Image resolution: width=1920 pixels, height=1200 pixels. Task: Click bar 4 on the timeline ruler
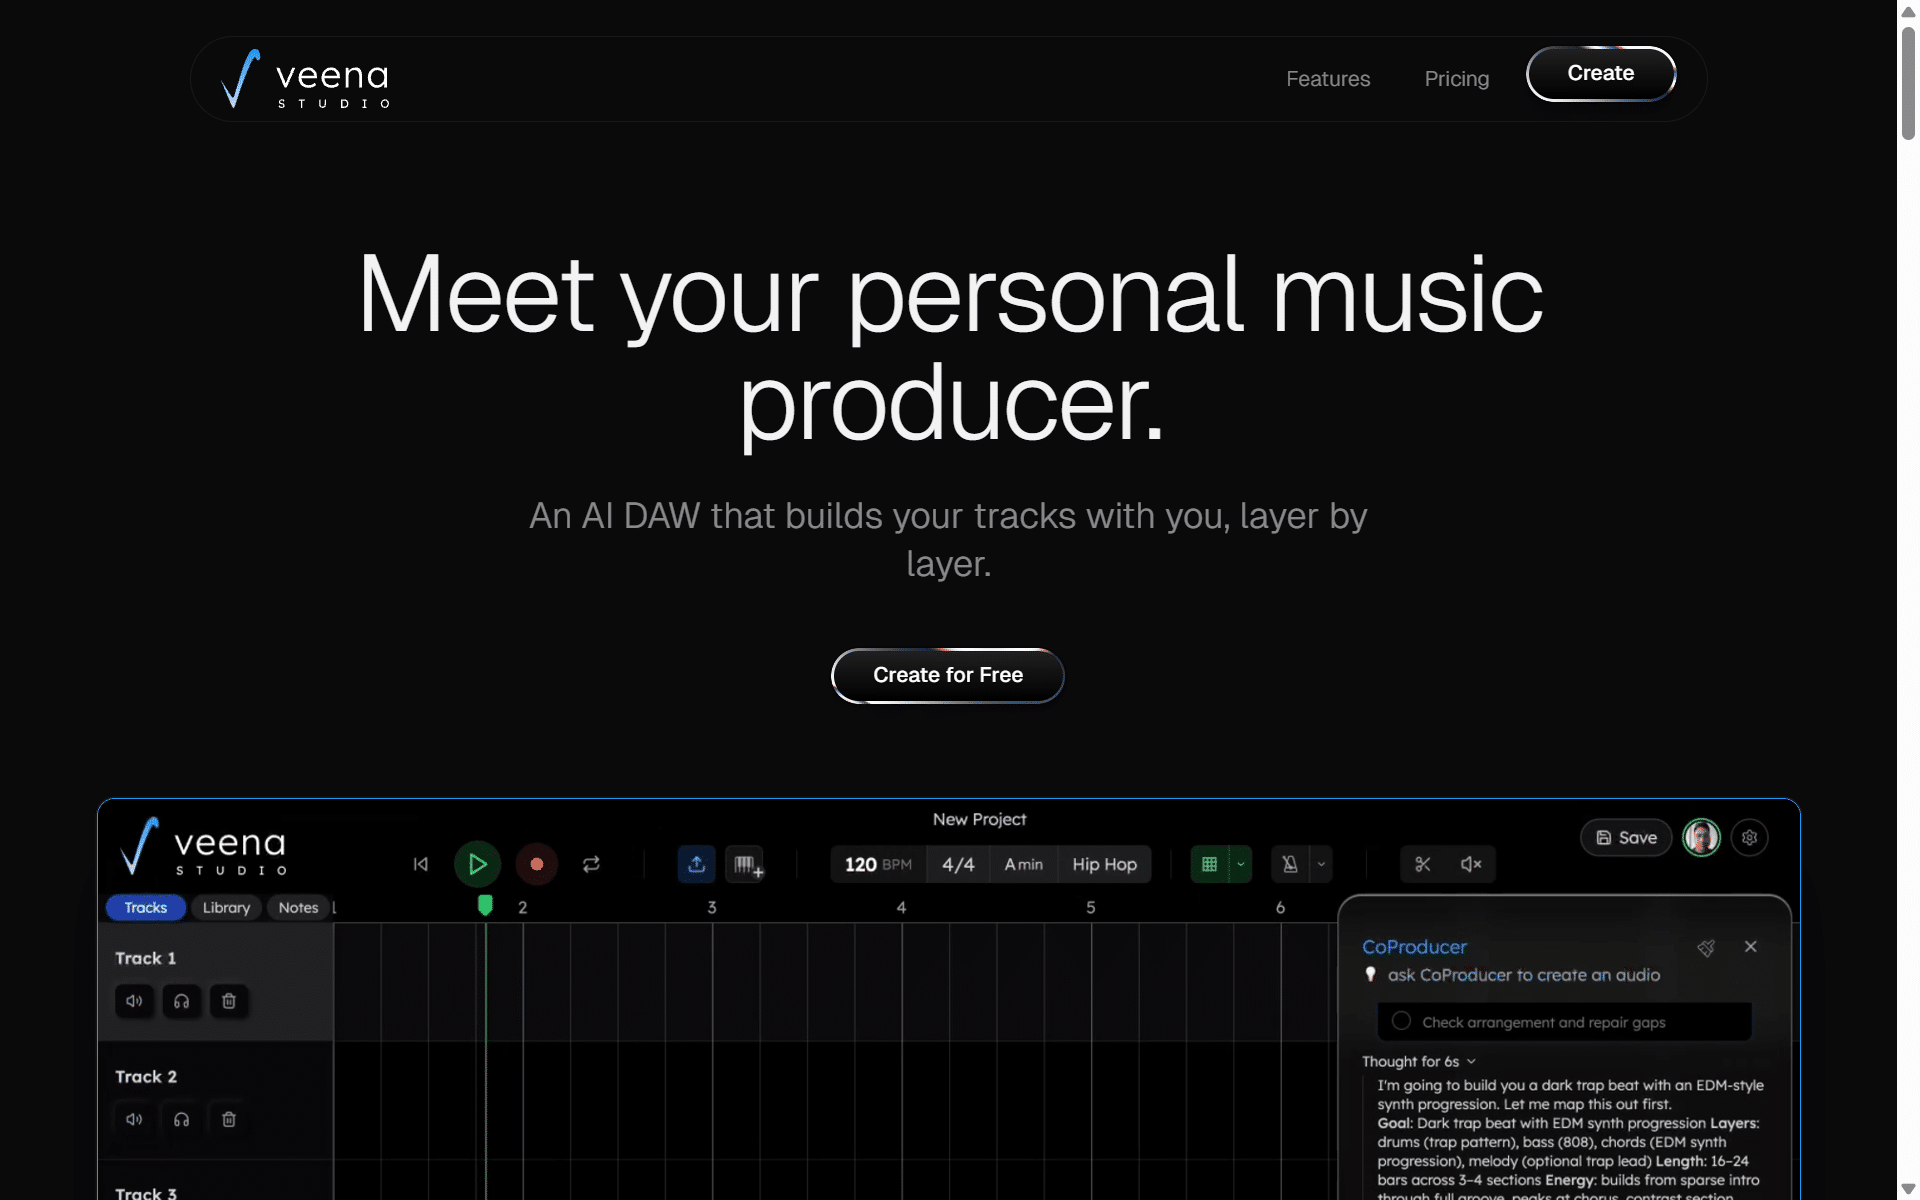pyautogui.click(x=901, y=908)
